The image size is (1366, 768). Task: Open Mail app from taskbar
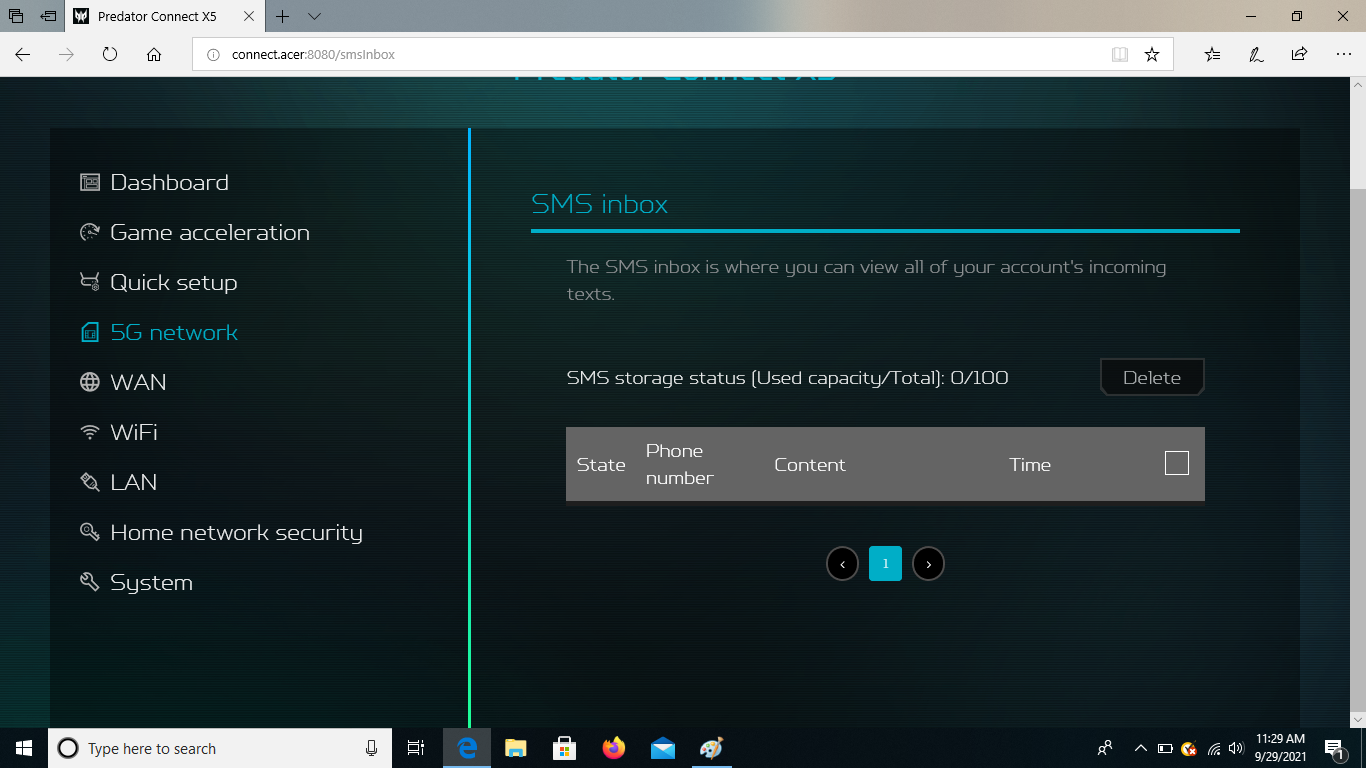tap(663, 748)
